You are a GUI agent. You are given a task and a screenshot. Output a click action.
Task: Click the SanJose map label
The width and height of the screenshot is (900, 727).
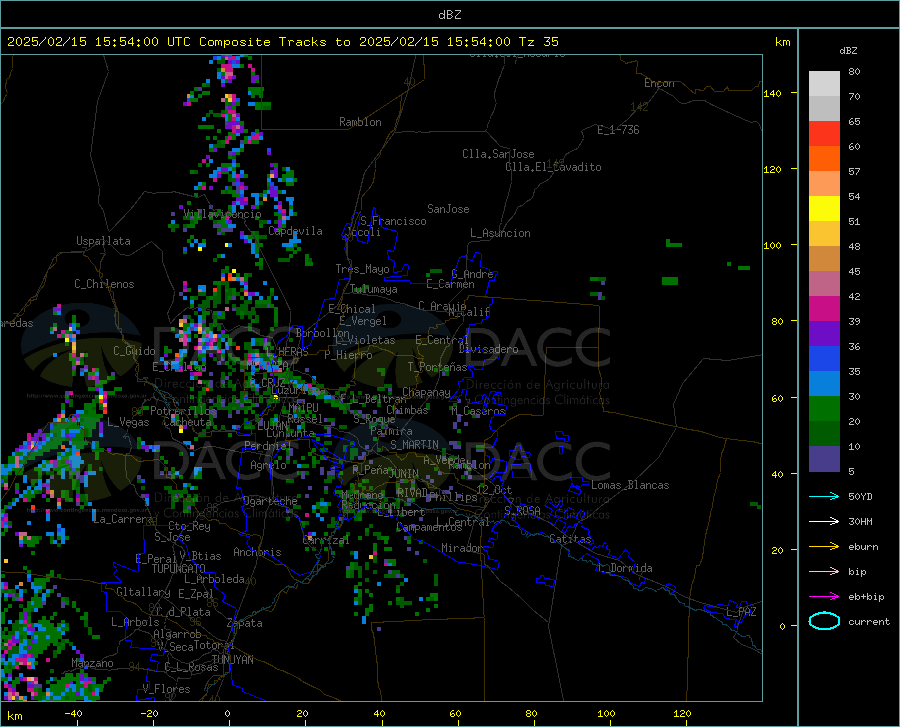[448, 209]
